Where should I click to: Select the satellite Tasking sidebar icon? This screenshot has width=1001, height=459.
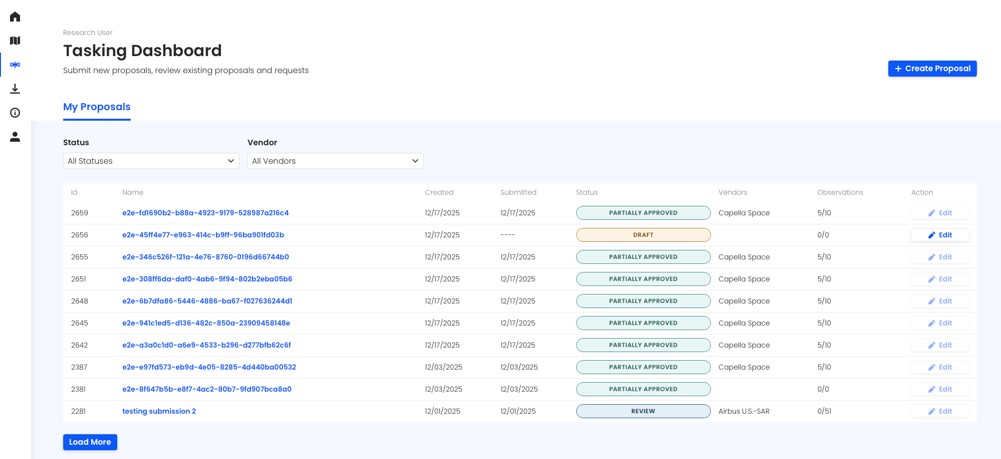pyautogui.click(x=15, y=64)
